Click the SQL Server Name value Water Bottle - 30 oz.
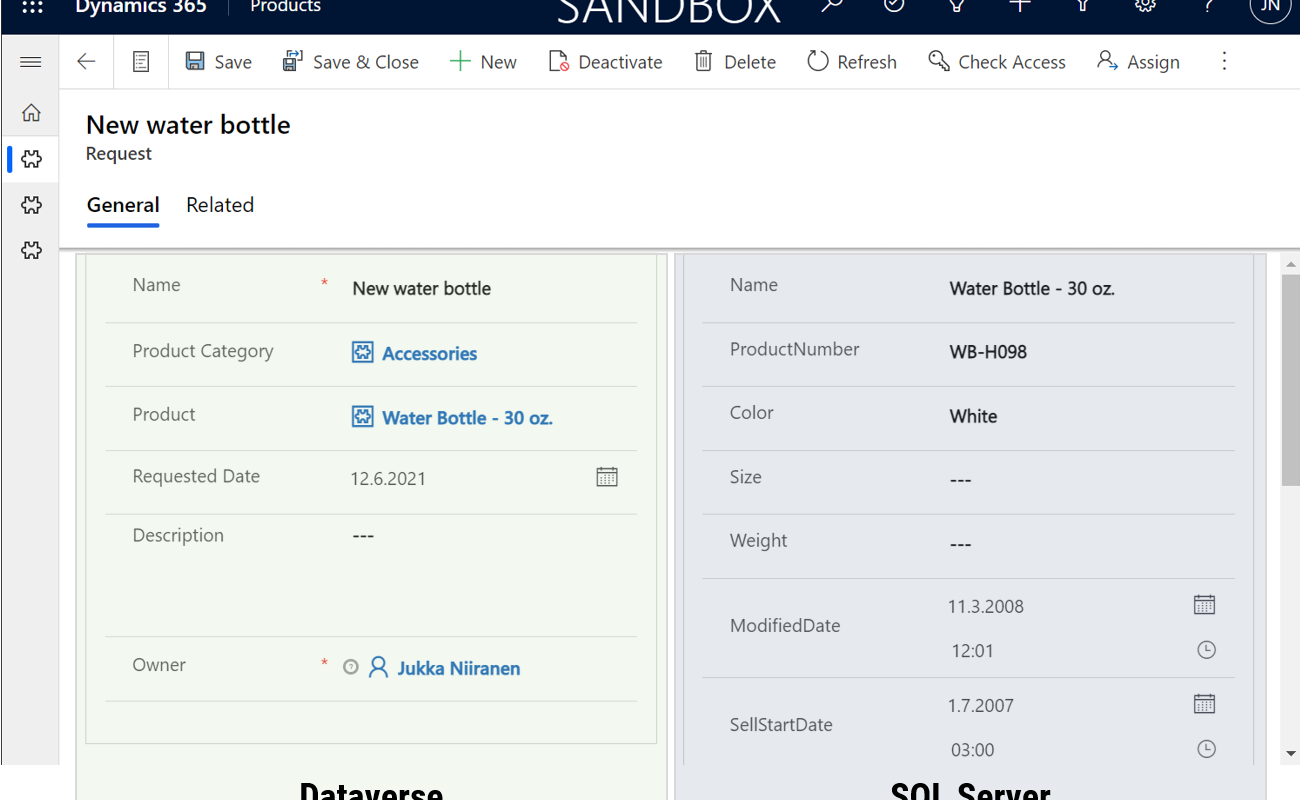 tap(1032, 289)
